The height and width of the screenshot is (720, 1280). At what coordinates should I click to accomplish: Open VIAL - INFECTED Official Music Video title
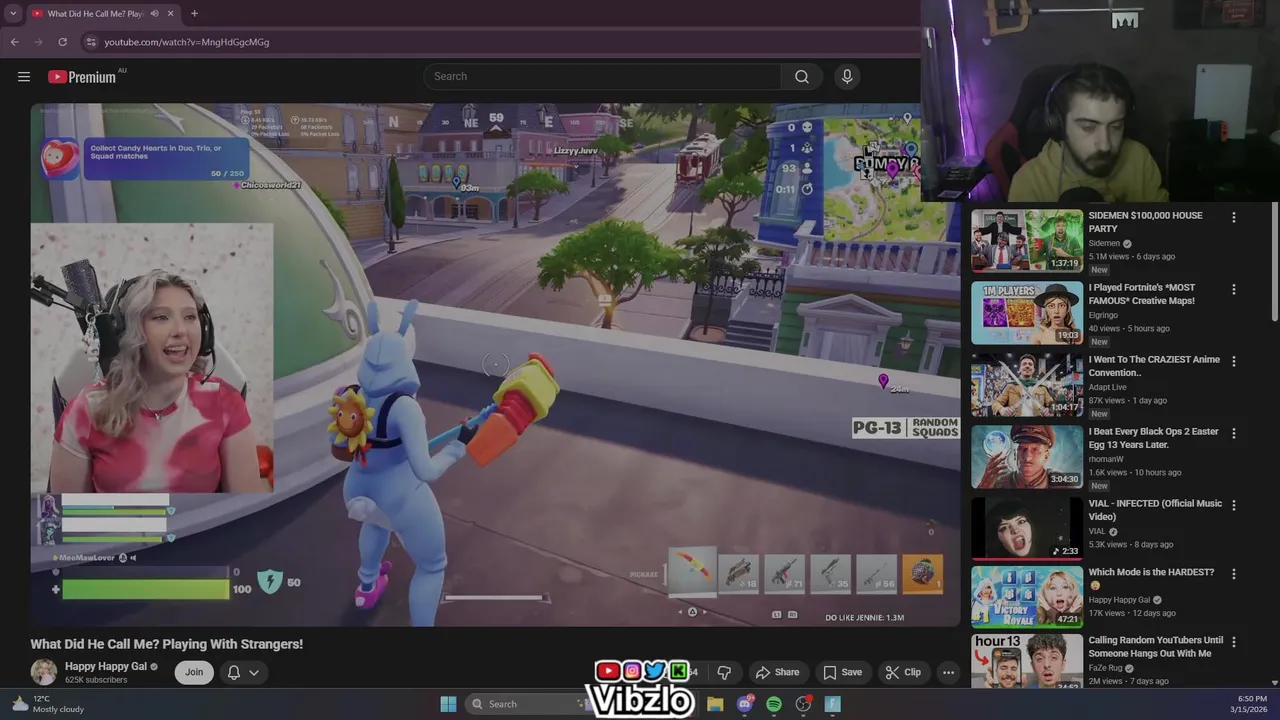pos(1155,510)
